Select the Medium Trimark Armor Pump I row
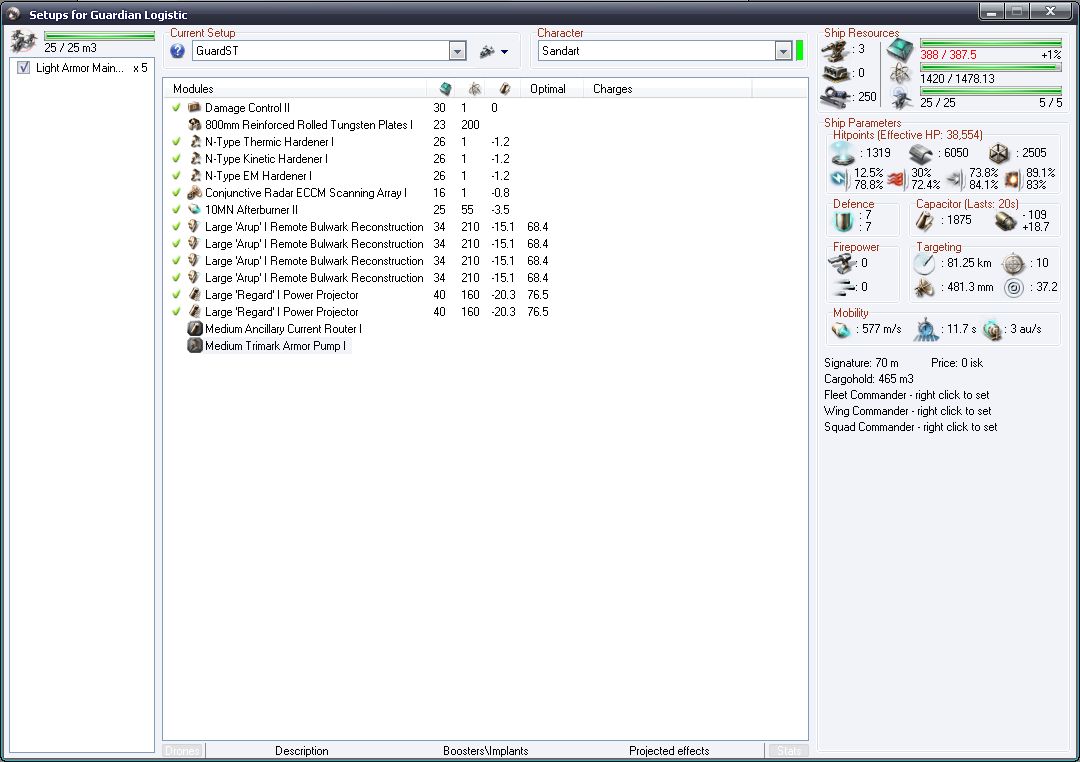 tap(269, 346)
